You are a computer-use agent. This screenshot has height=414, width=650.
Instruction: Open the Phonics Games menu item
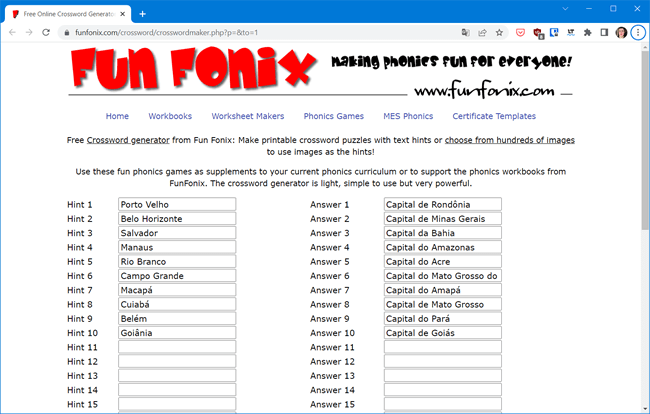[x=333, y=116]
